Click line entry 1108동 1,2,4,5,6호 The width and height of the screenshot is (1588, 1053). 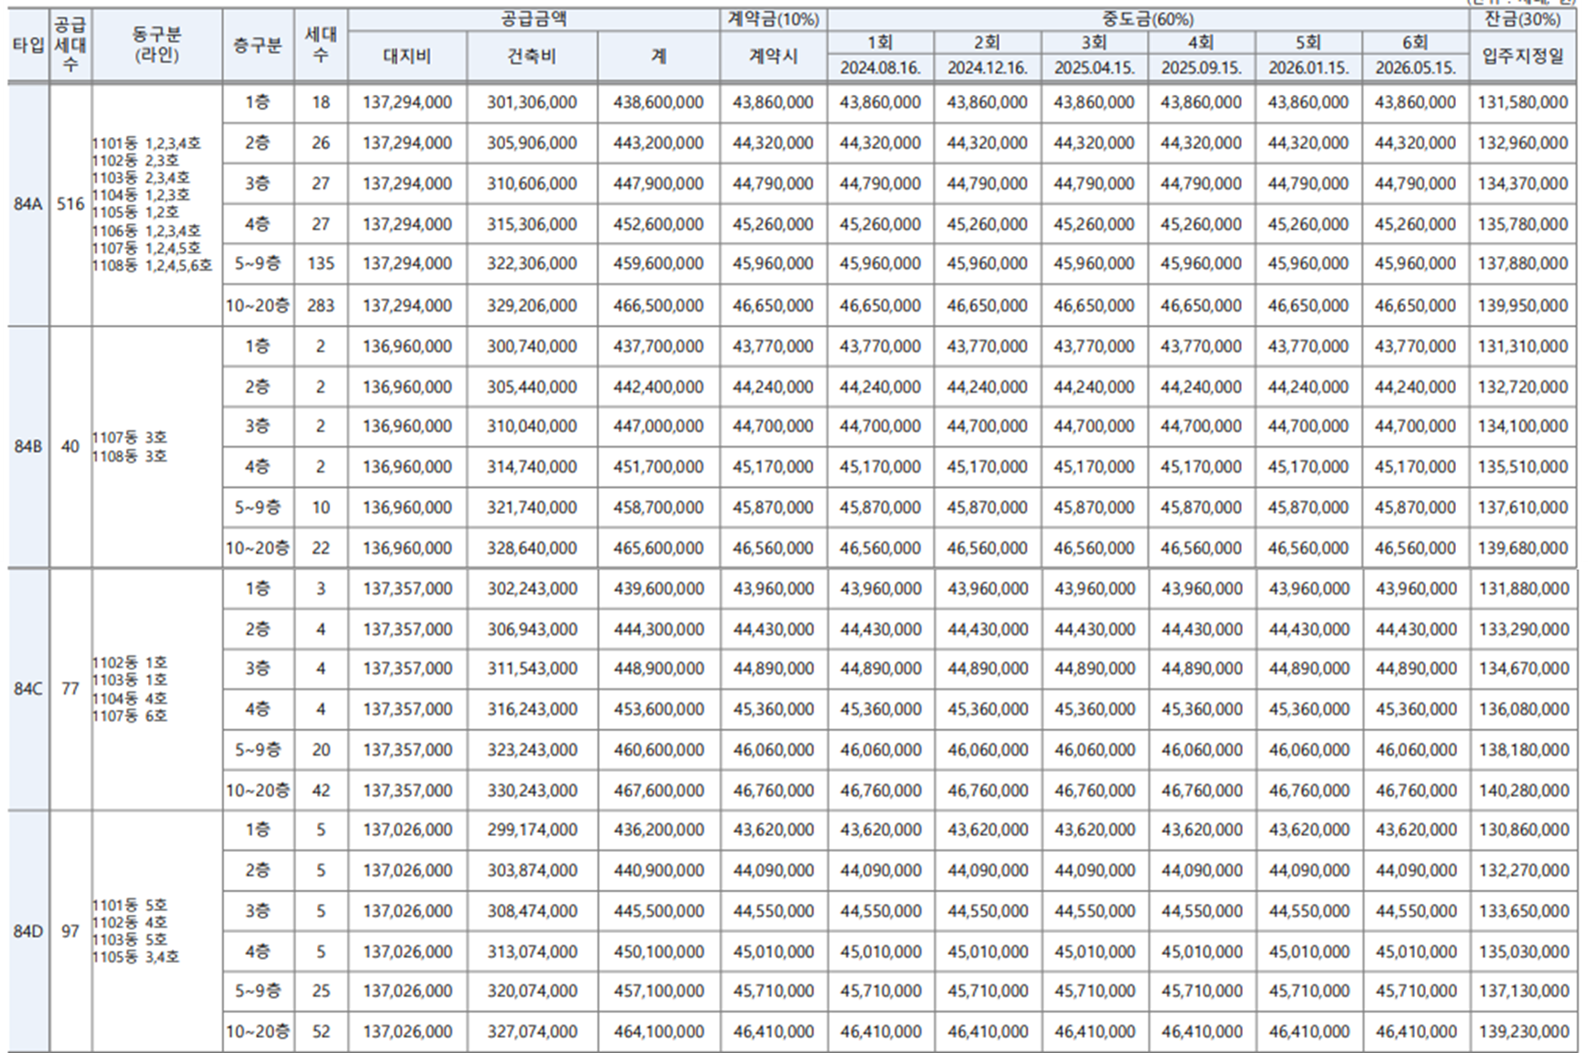pos(152,266)
